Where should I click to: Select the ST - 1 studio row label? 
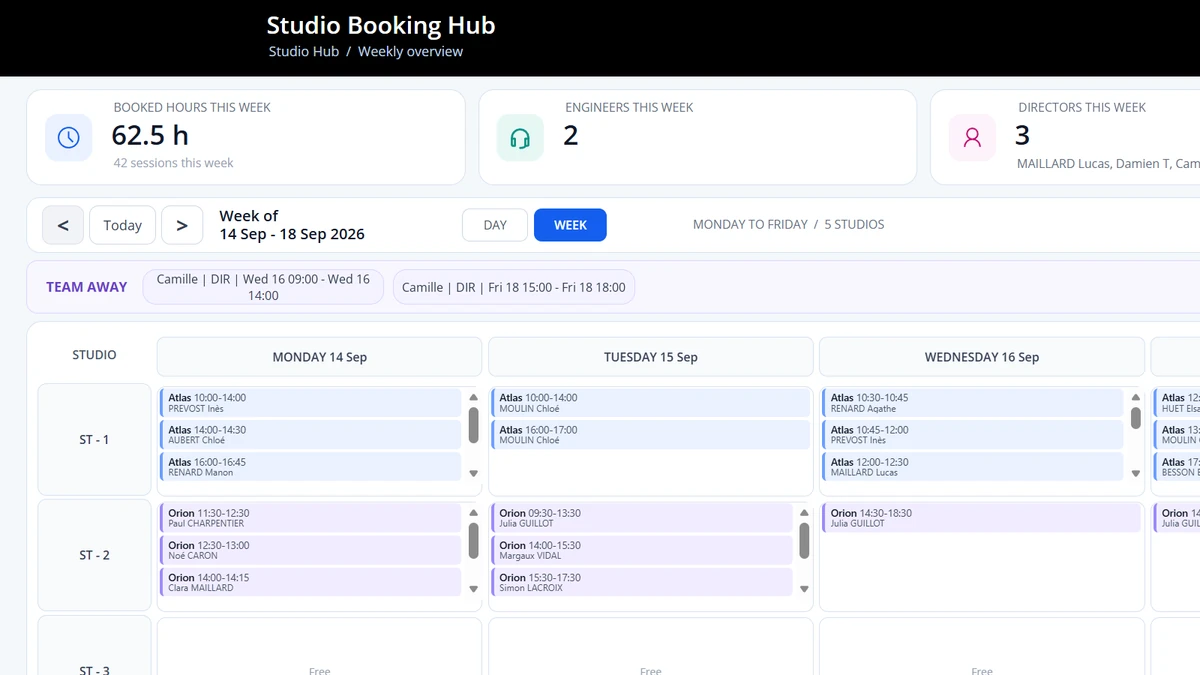94,440
